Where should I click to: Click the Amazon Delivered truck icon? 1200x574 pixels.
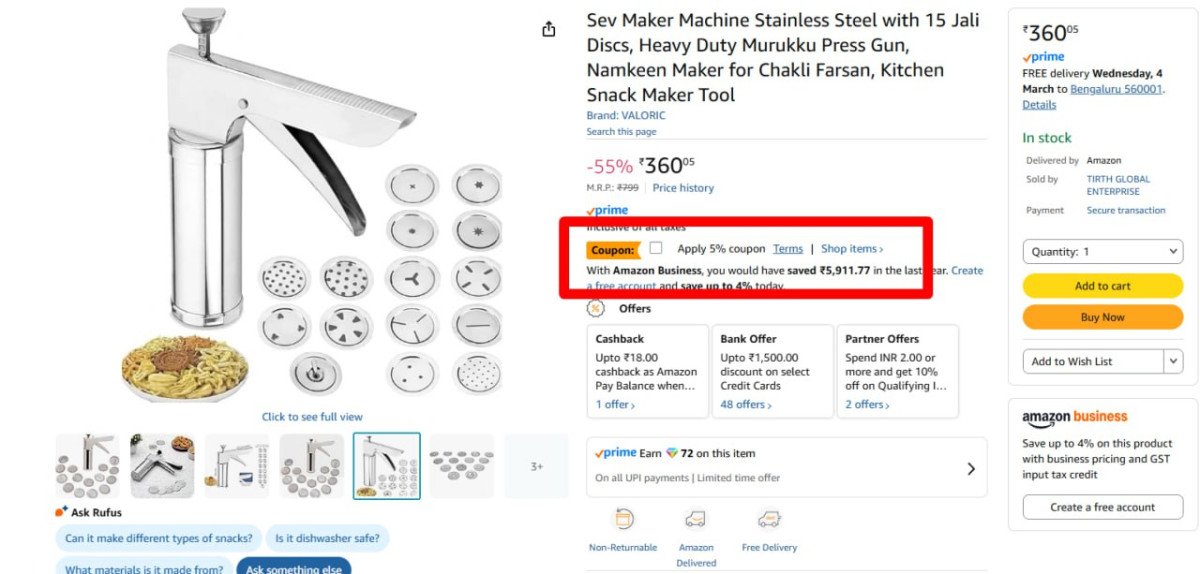point(695,519)
